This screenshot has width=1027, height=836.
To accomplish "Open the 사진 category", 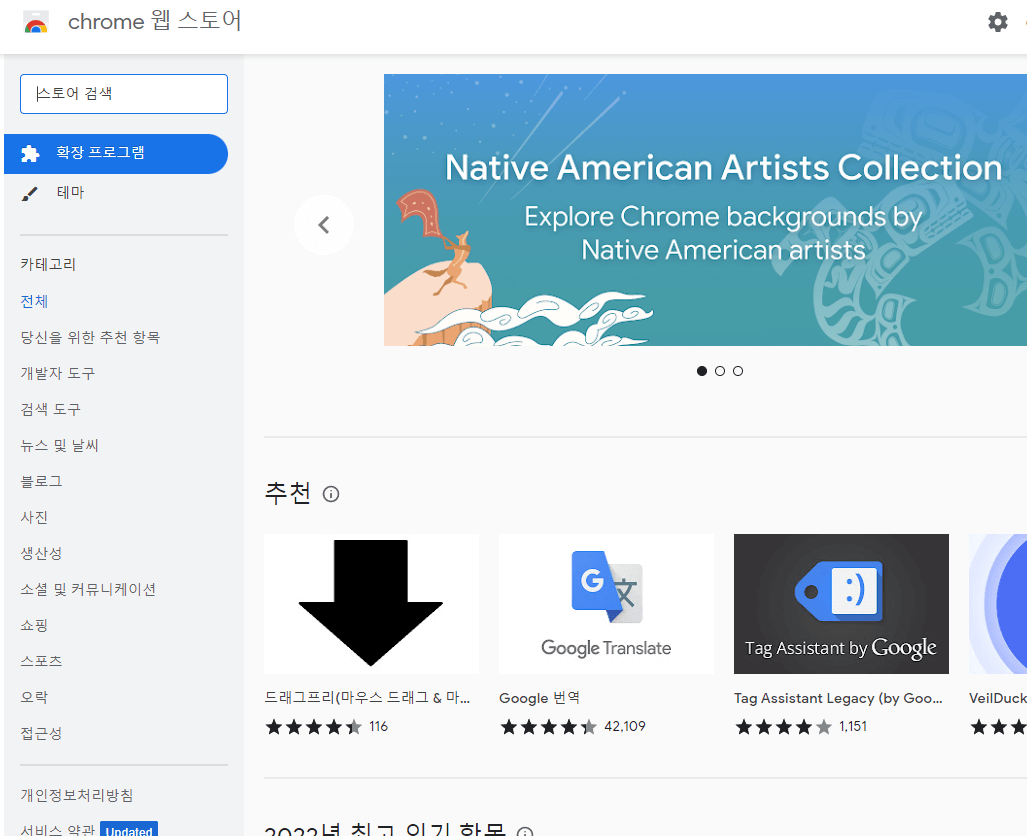I will (x=34, y=518).
